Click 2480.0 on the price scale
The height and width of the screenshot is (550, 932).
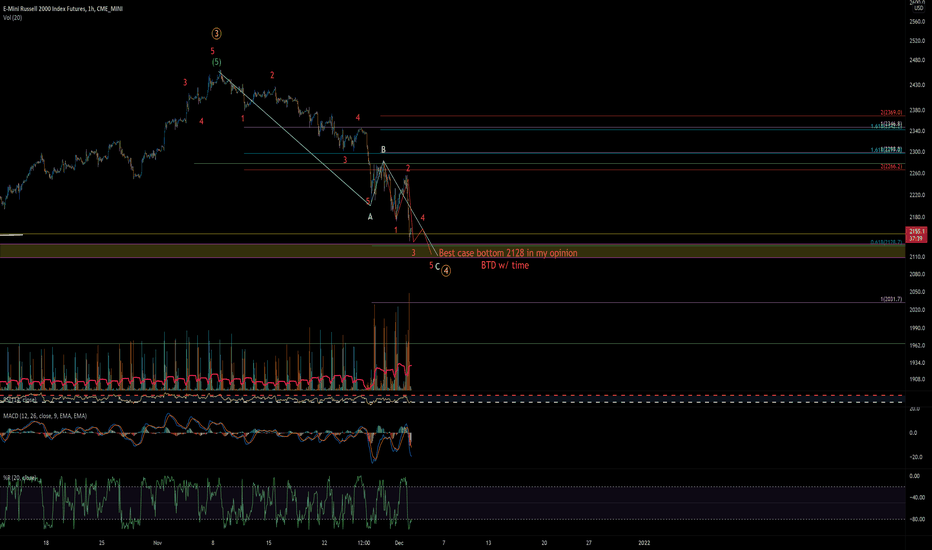[917, 60]
